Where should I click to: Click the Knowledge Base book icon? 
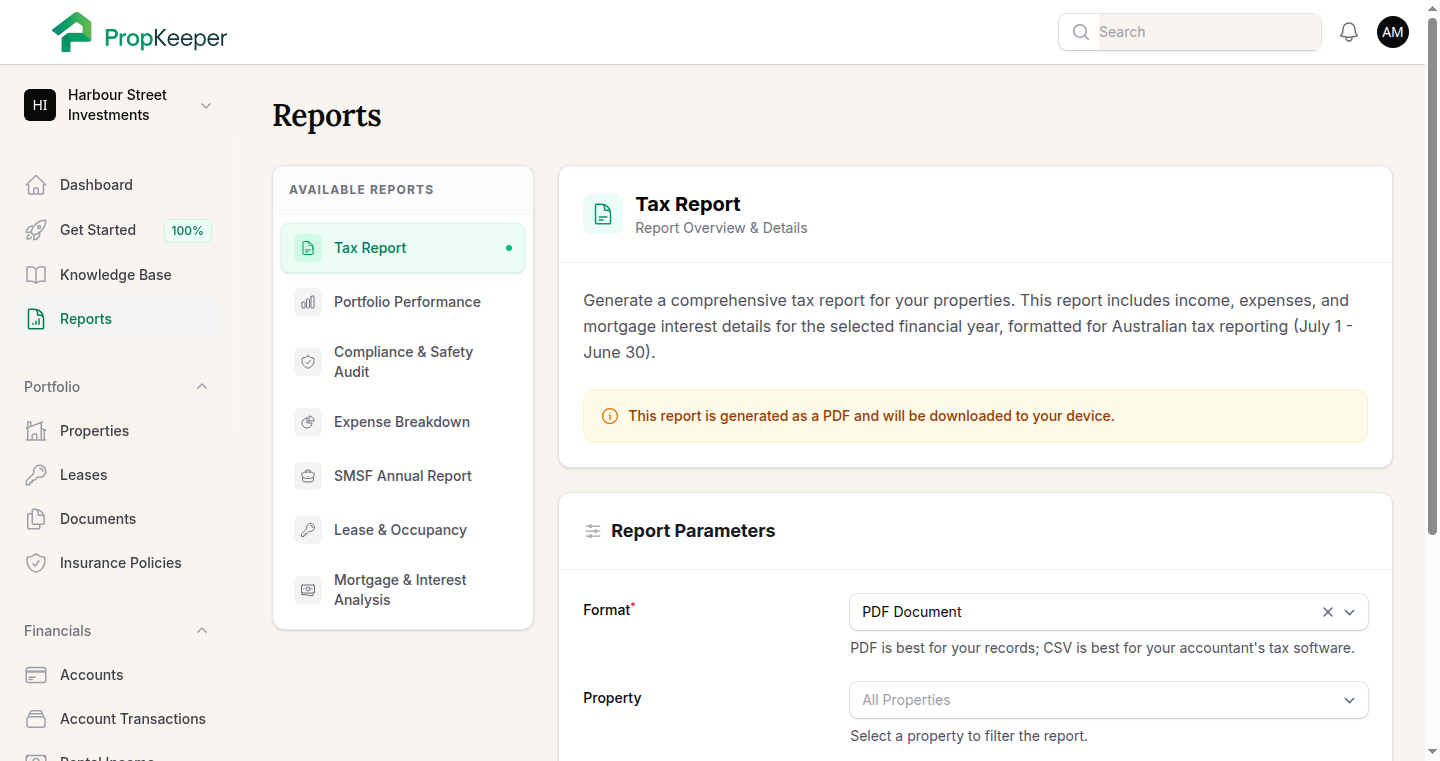(x=36, y=275)
